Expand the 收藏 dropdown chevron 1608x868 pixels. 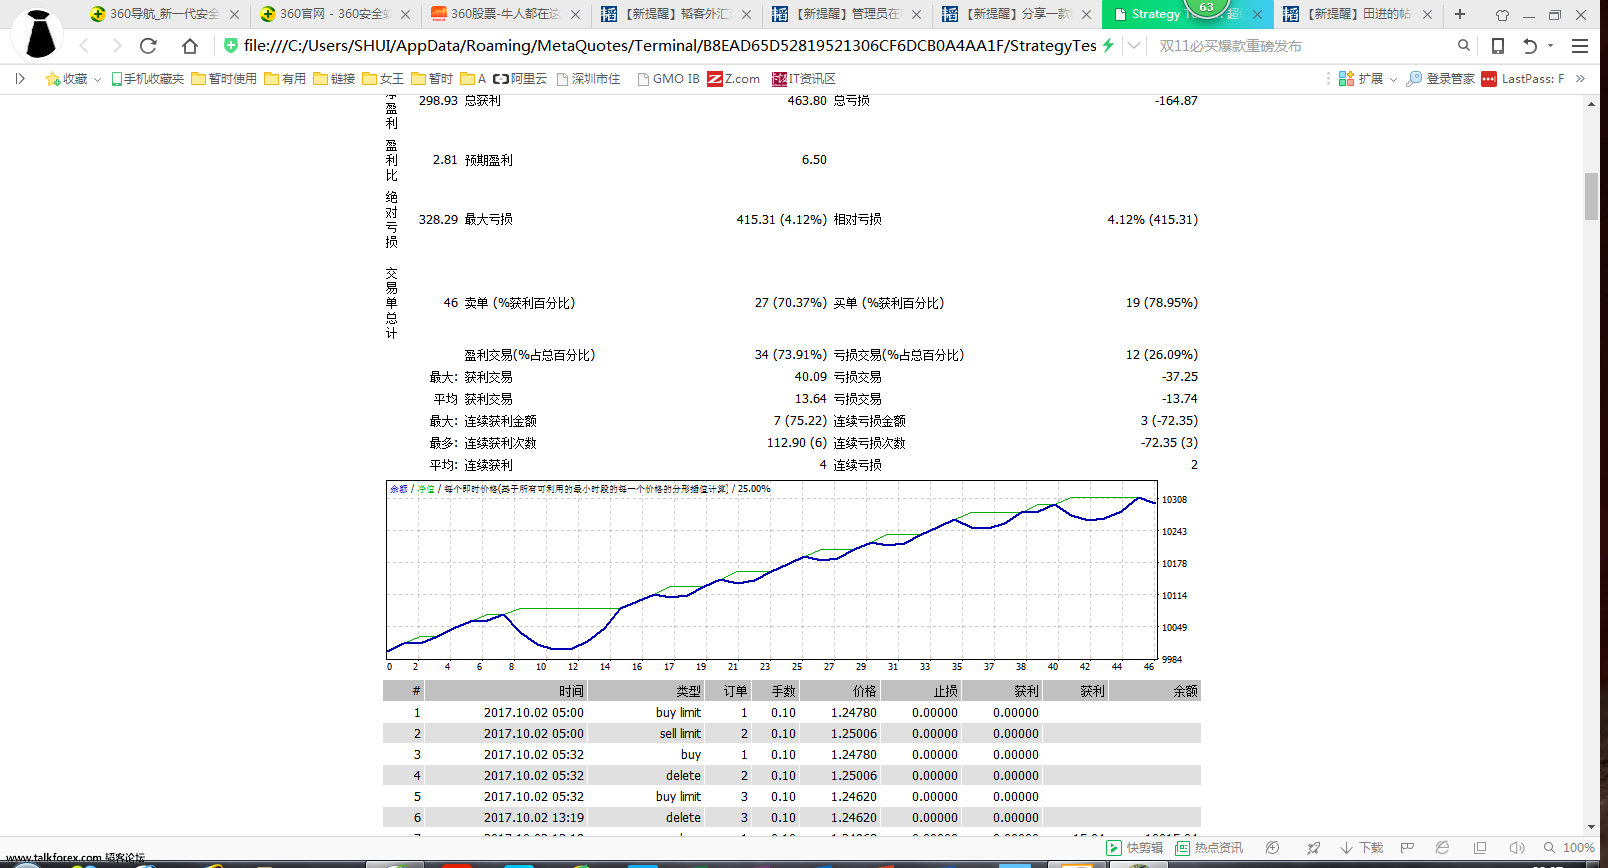(97, 79)
